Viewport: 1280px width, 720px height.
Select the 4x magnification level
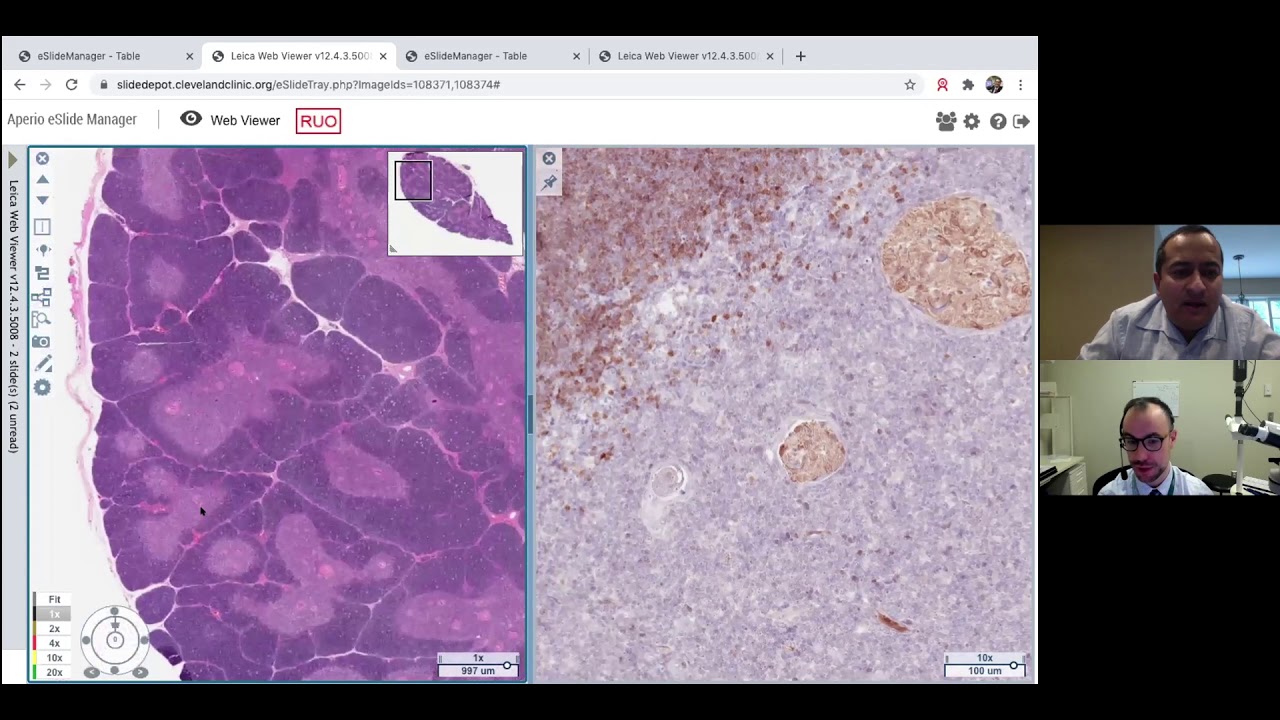[x=54, y=643]
